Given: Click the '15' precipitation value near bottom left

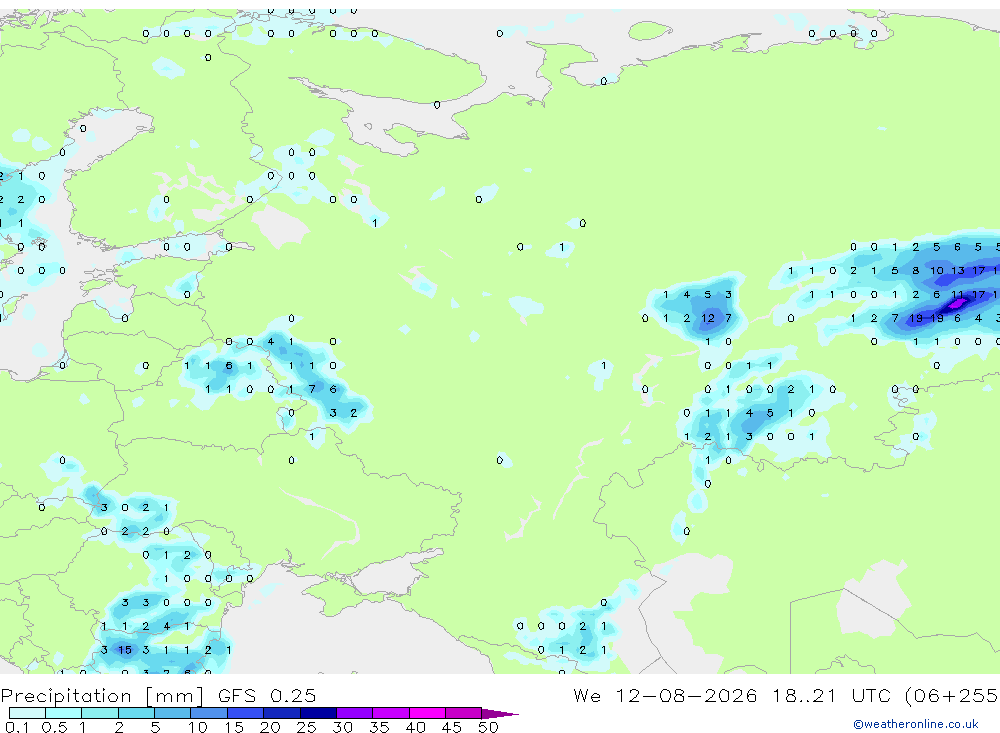Looking at the screenshot, I should (125, 649).
